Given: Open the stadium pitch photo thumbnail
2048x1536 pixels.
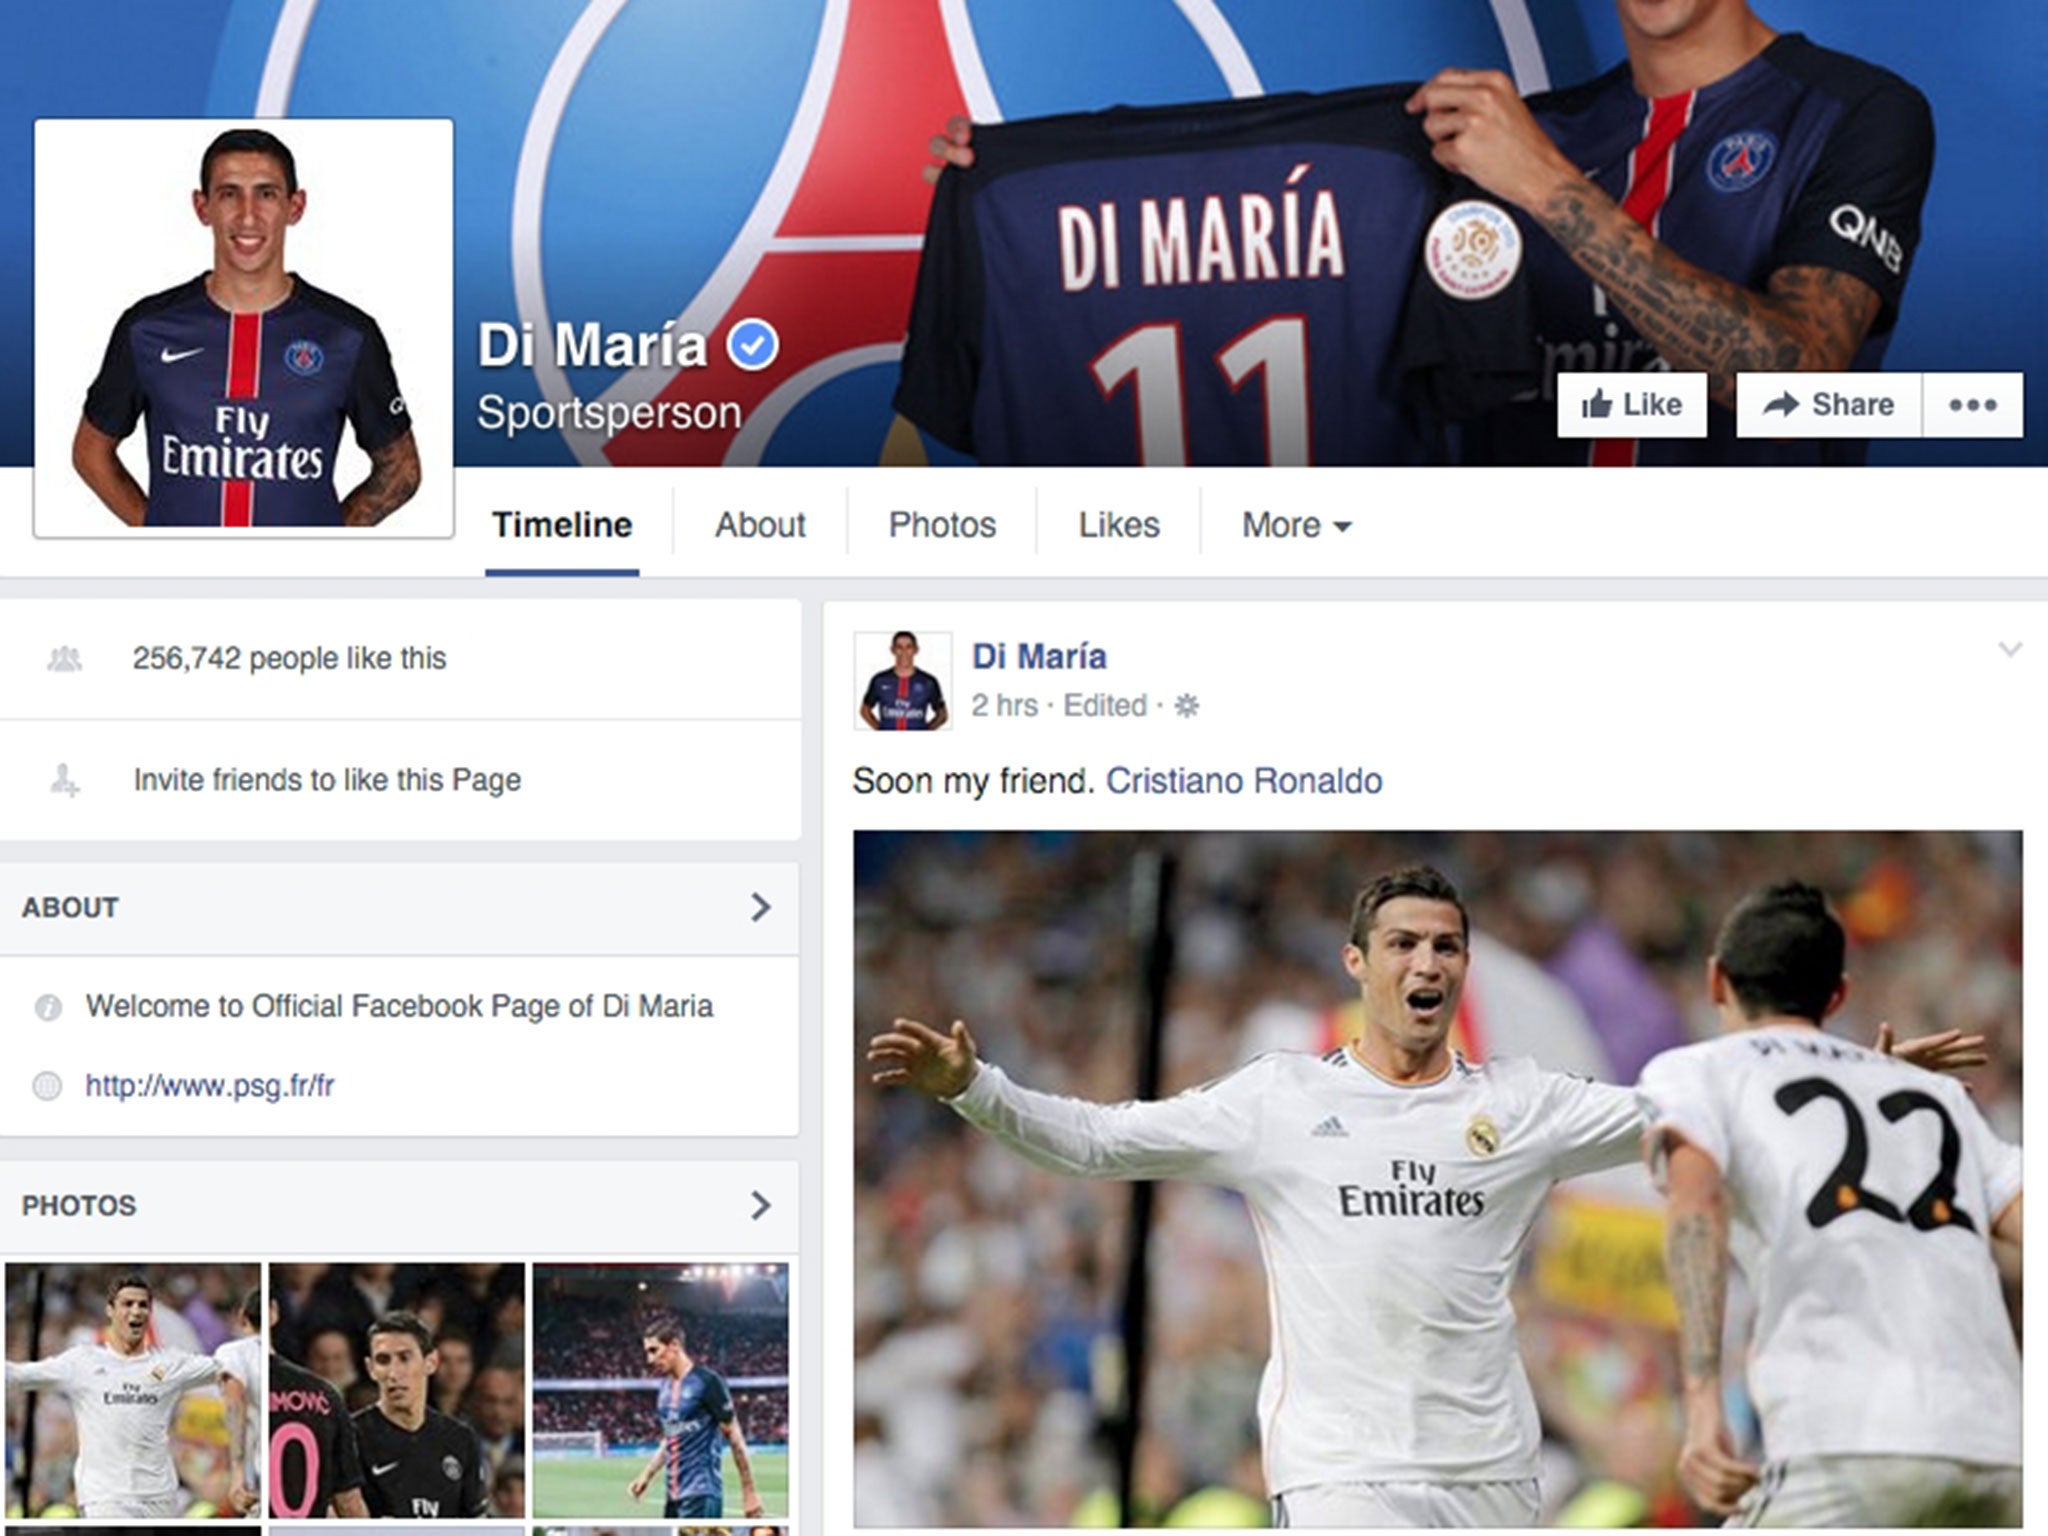Looking at the screenshot, I should click(x=660, y=1390).
